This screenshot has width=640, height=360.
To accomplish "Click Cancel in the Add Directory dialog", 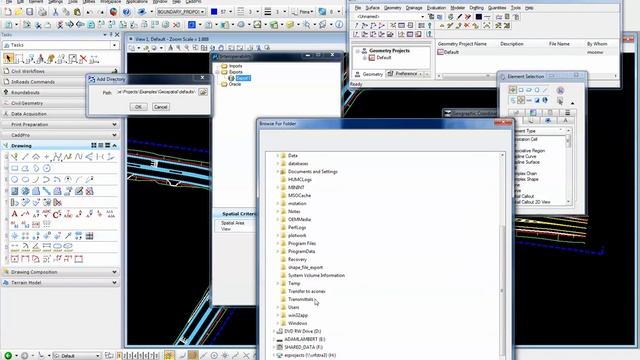I will (x=160, y=107).
